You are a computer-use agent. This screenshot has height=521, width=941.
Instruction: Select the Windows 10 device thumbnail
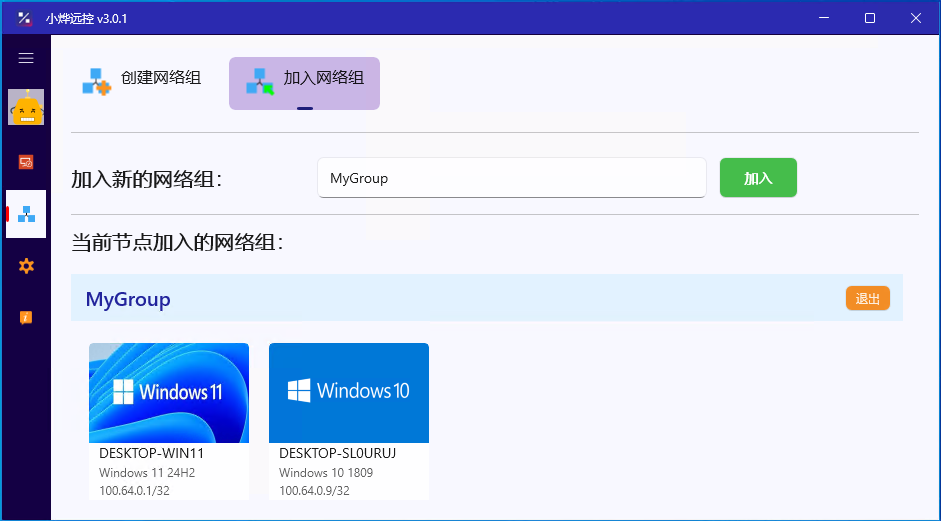click(x=349, y=393)
